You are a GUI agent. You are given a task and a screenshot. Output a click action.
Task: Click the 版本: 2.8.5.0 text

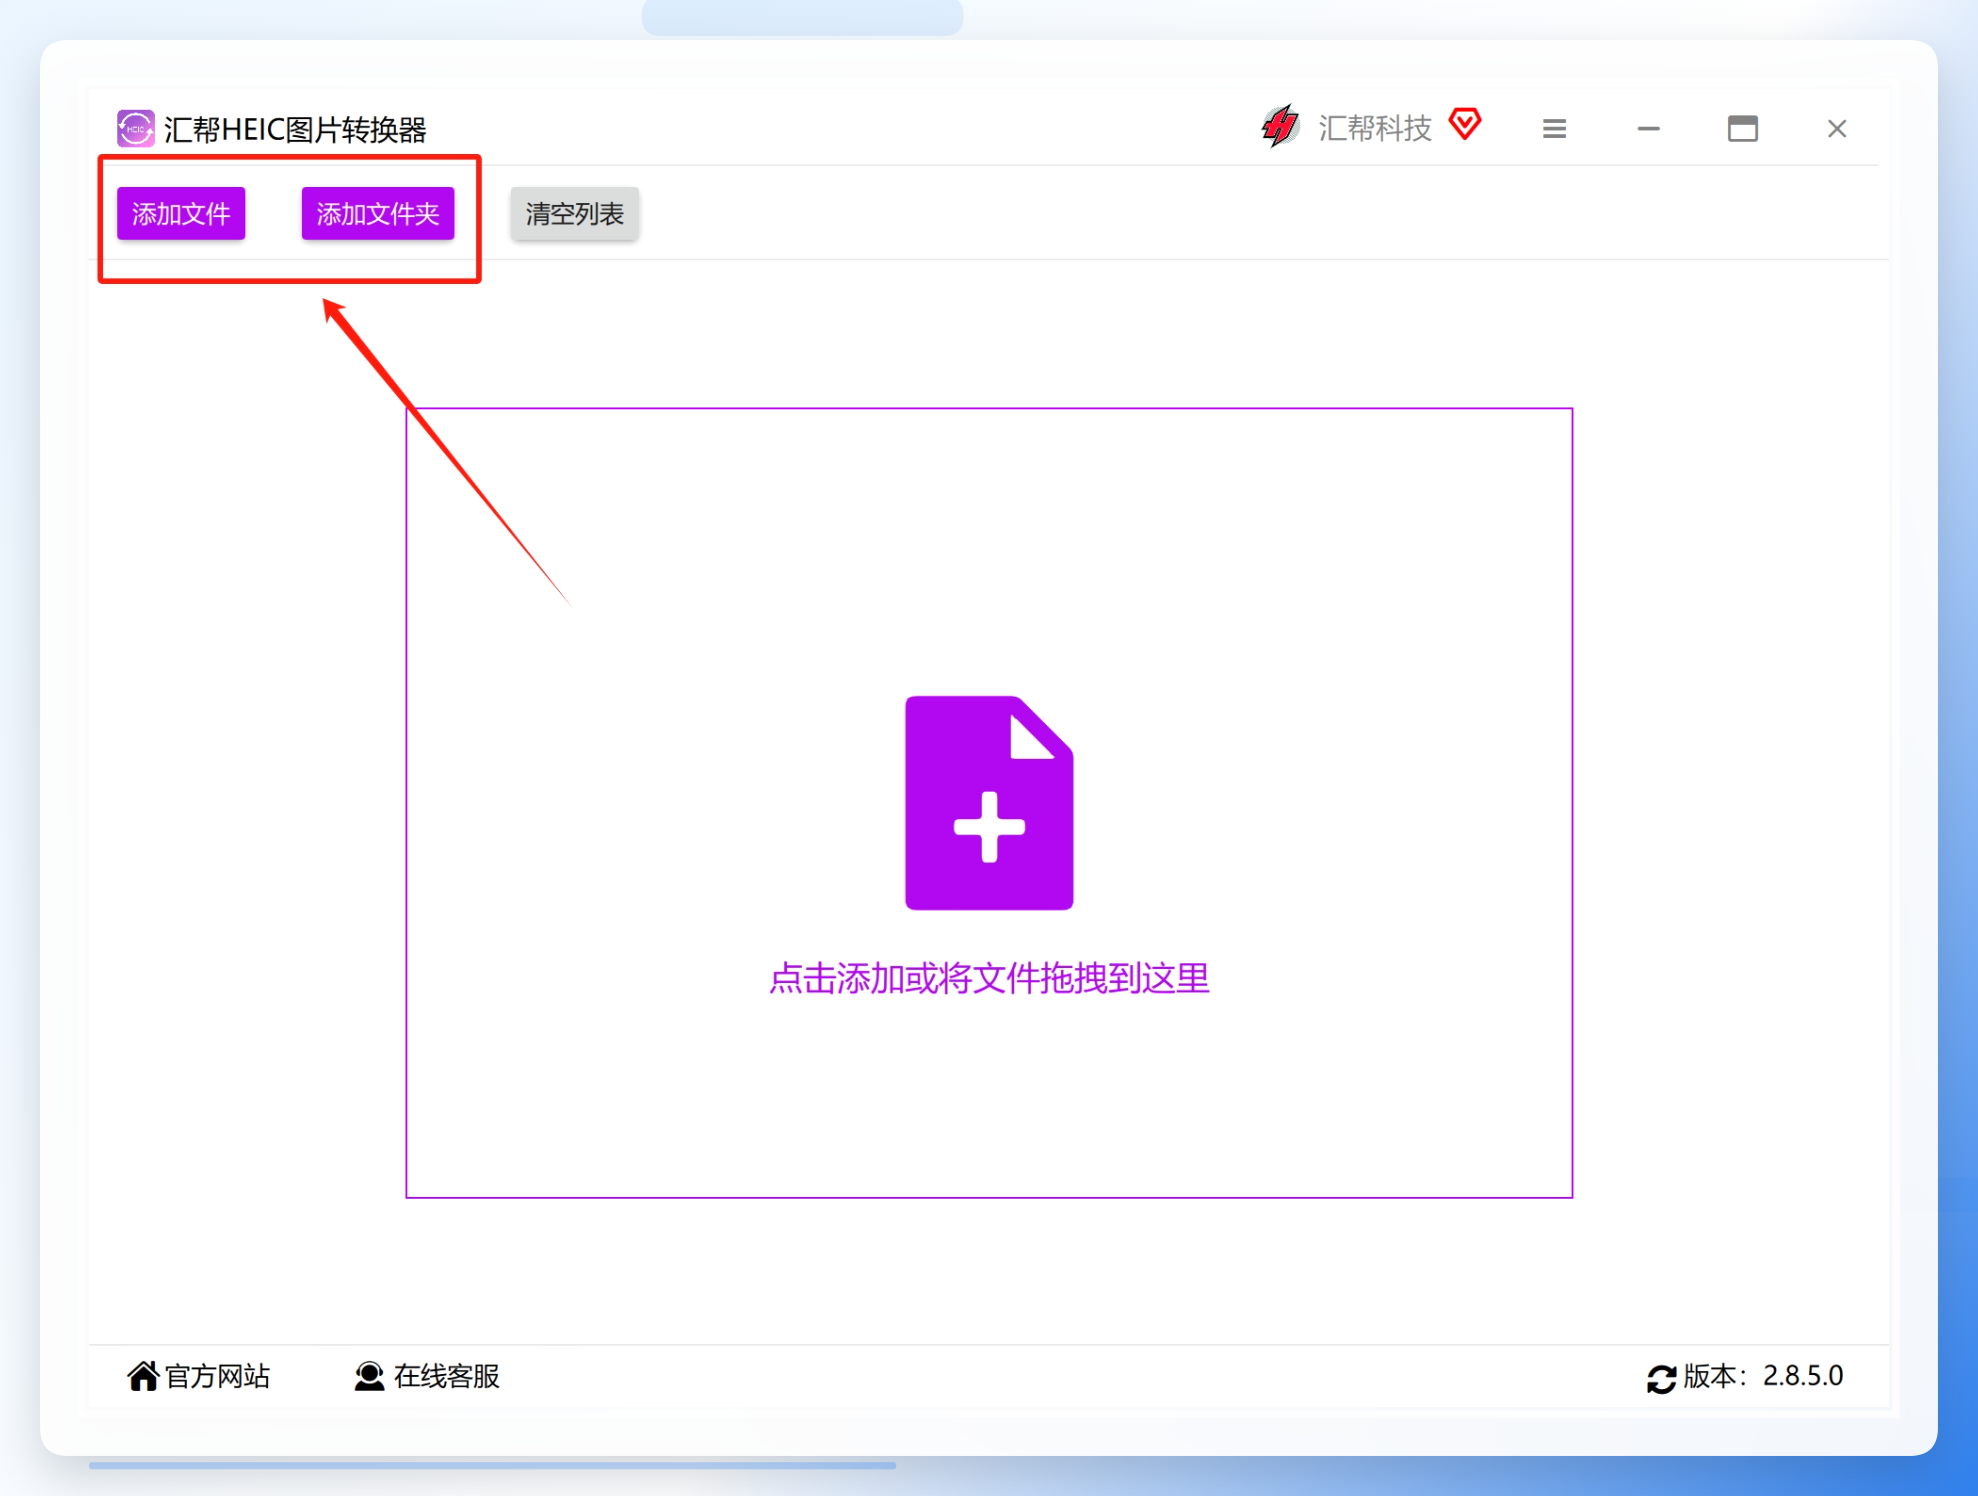(x=1763, y=1376)
